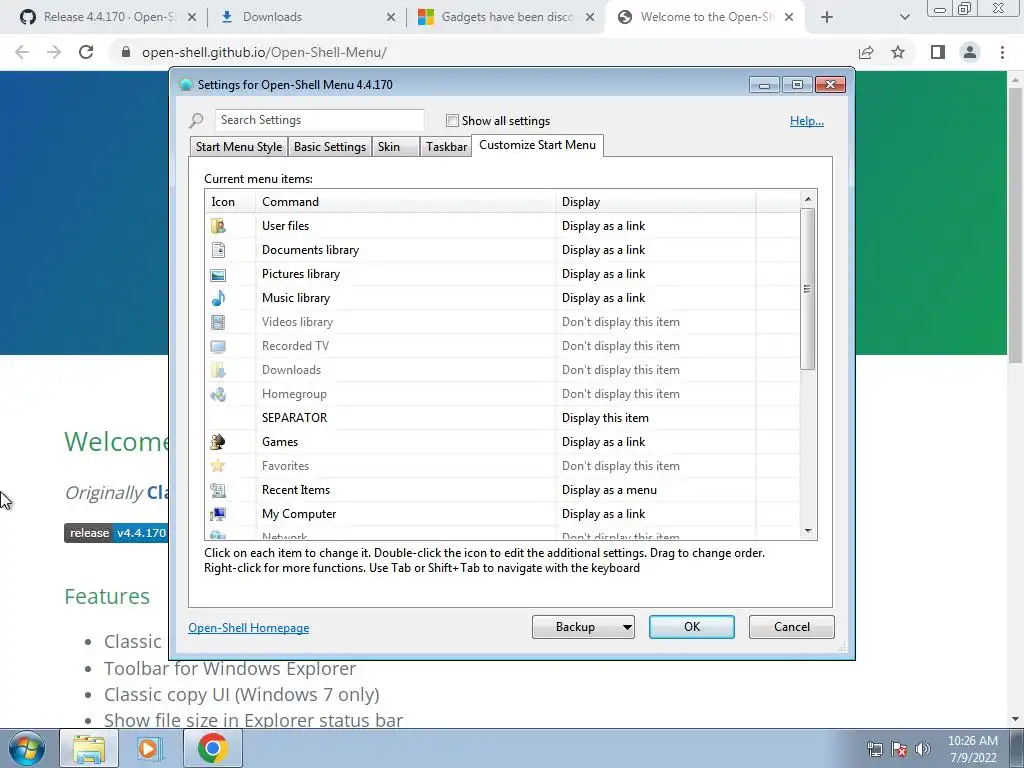Change display setting for User files
Image resolution: width=1024 pixels, height=768 pixels.
(603, 226)
